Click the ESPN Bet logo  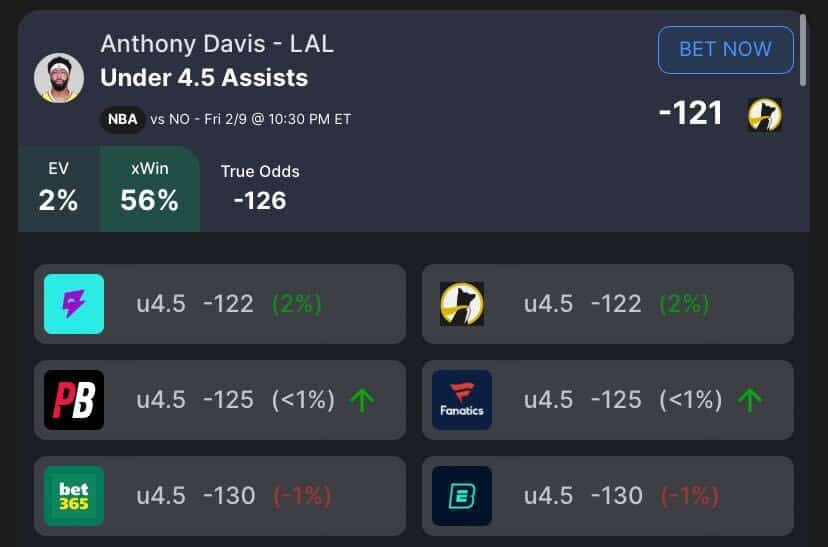click(462, 496)
